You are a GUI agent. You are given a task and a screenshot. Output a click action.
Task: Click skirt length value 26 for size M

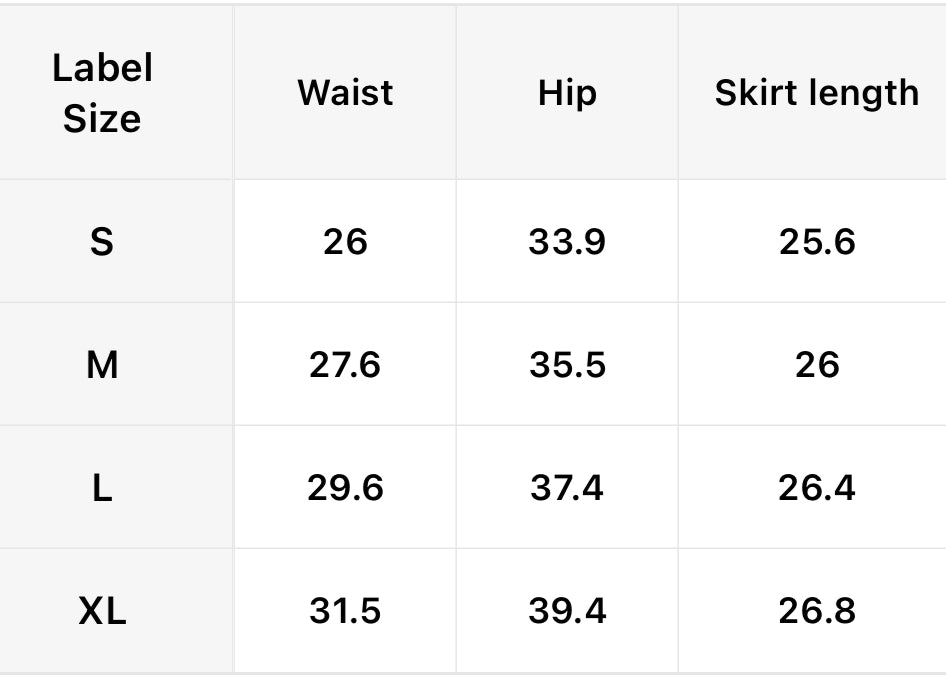click(x=816, y=365)
